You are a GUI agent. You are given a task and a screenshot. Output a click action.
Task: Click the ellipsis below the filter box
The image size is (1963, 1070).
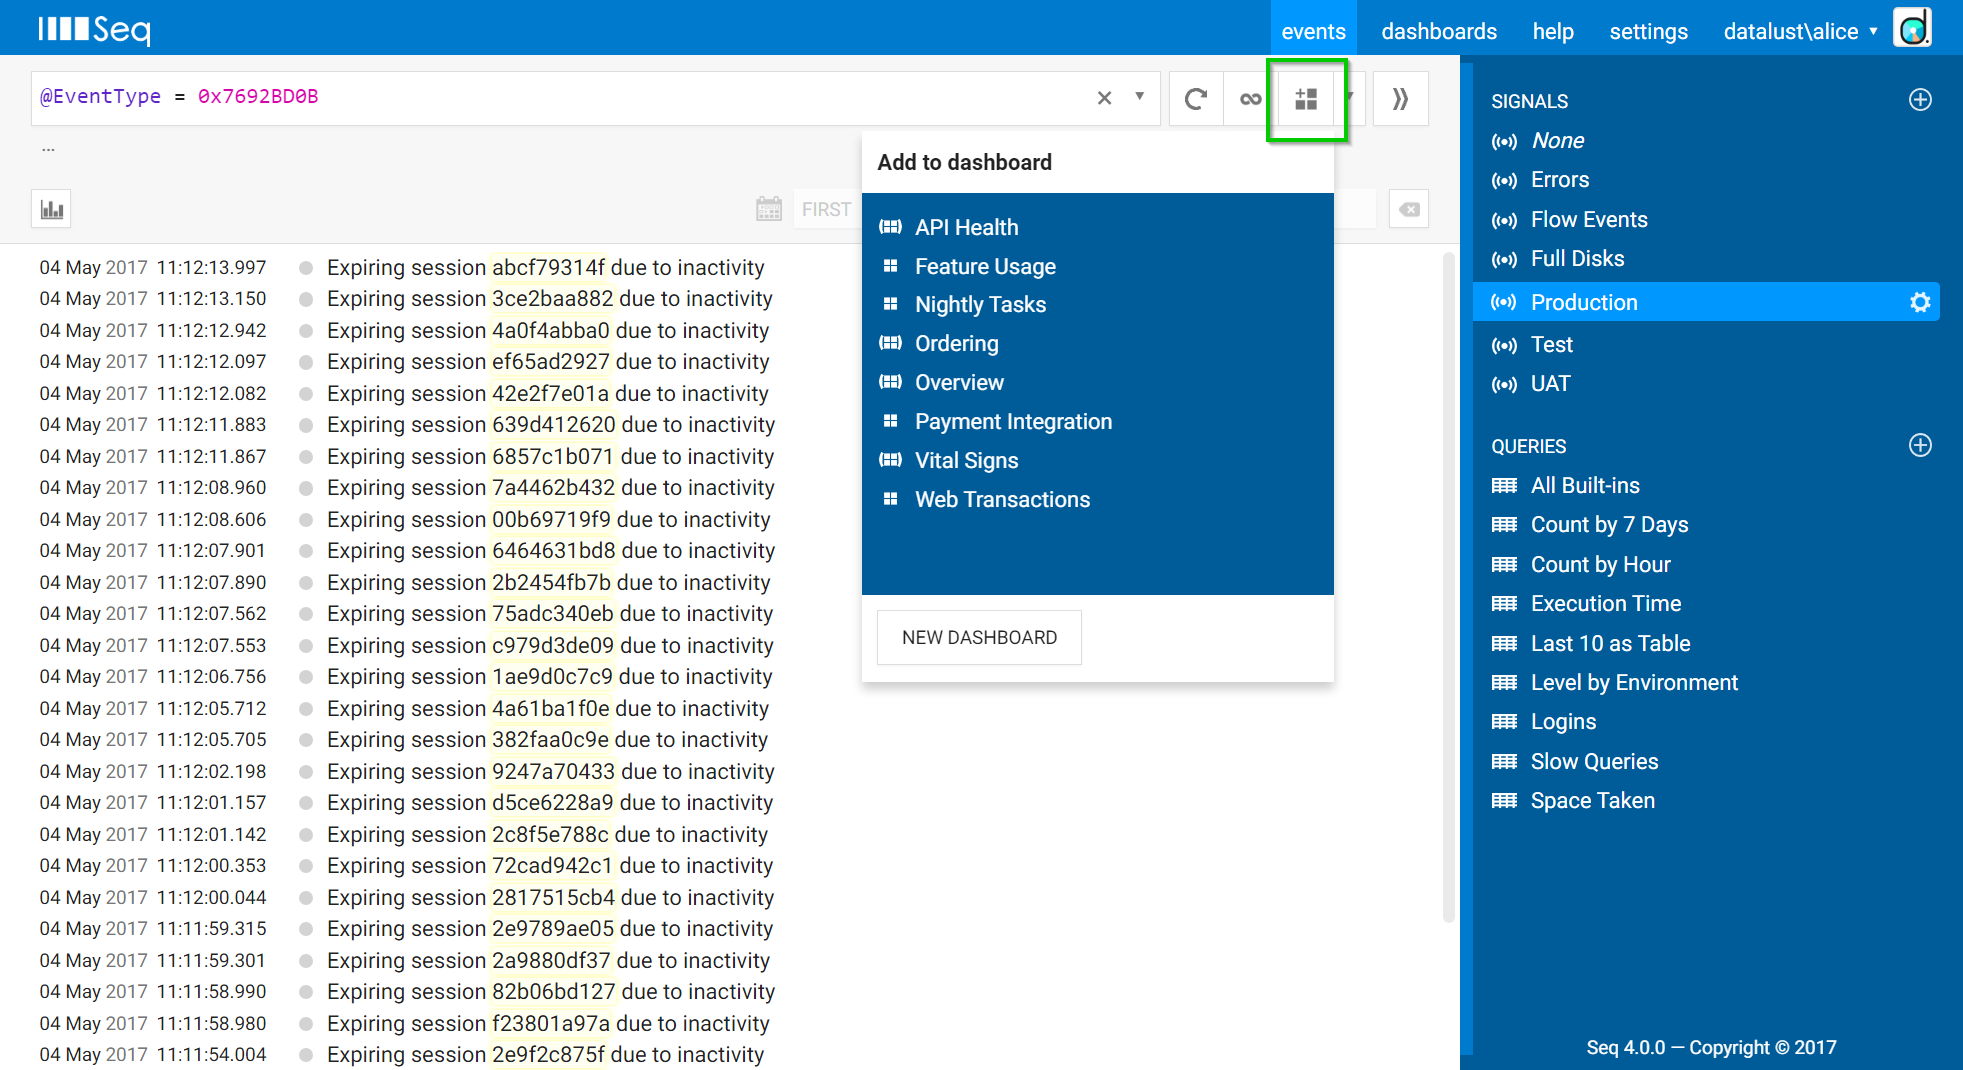(48, 149)
